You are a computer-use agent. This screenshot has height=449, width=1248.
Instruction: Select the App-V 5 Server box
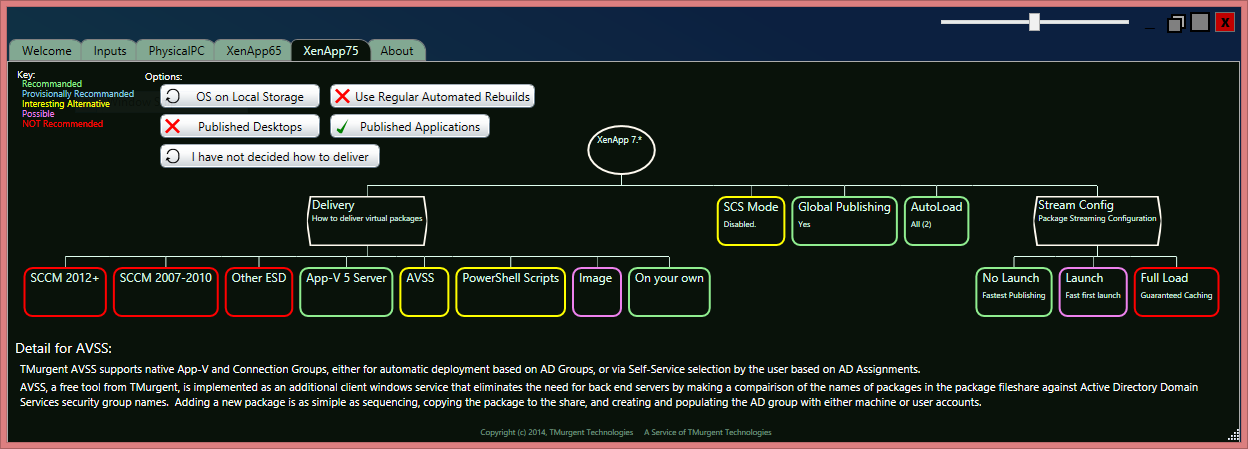coord(346,292)
